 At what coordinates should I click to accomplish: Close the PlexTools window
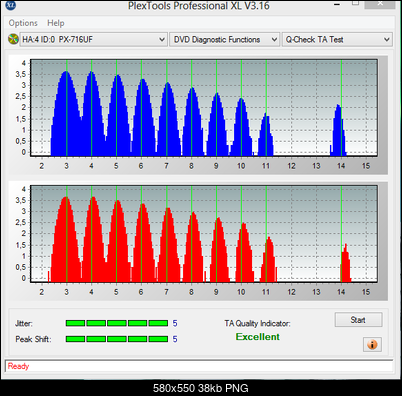380,4
